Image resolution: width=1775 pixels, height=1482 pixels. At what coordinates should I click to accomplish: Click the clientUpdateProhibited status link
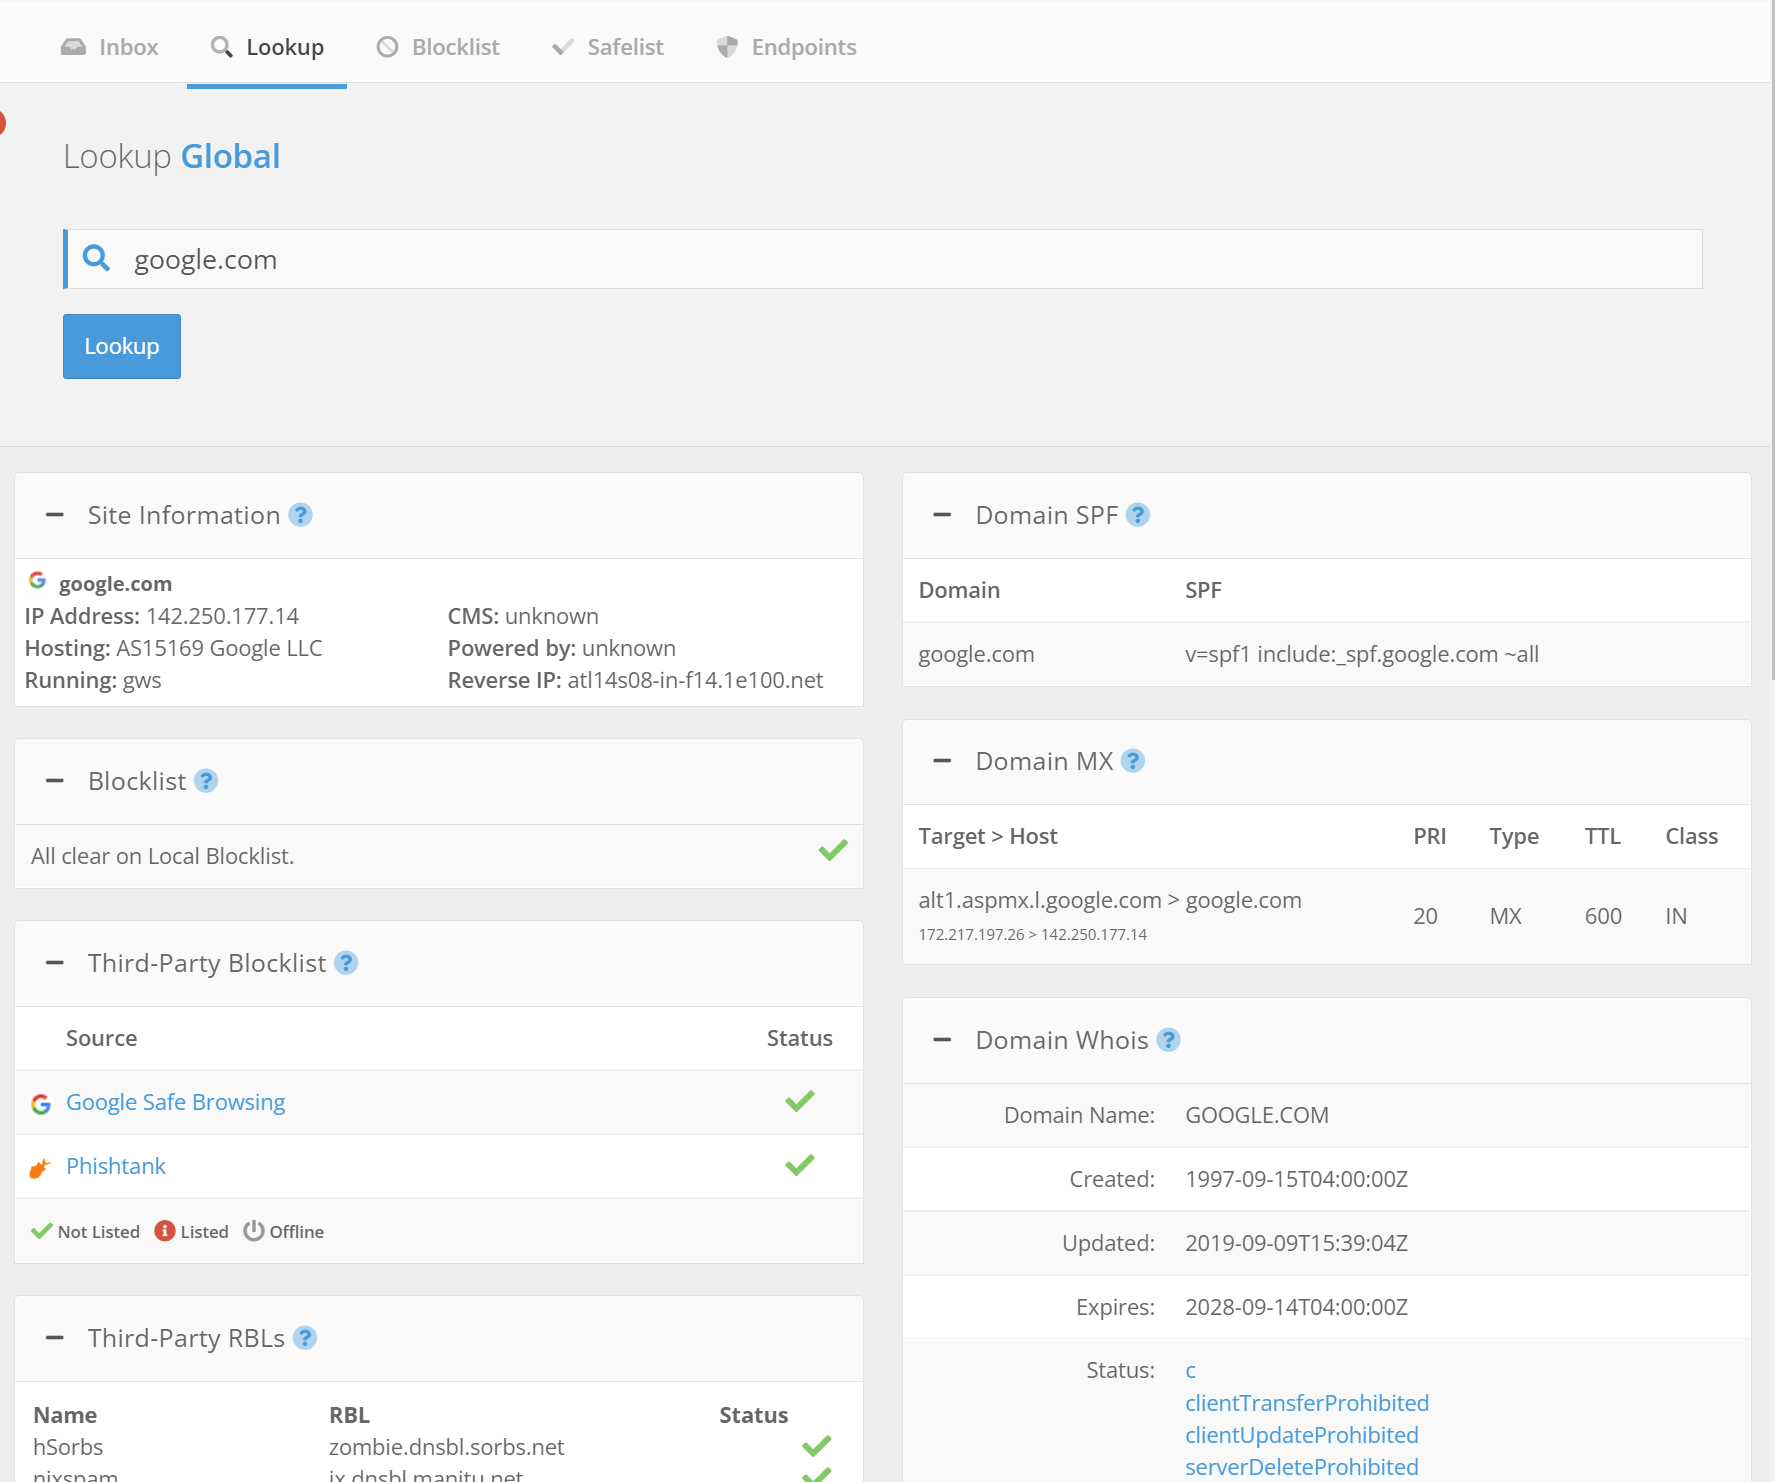[x=1302, y=1435]
